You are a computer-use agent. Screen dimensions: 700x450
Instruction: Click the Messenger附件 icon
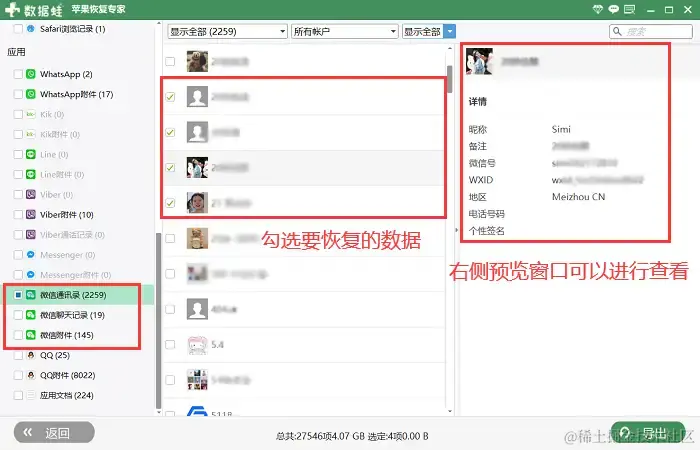[x=30, y=275]
